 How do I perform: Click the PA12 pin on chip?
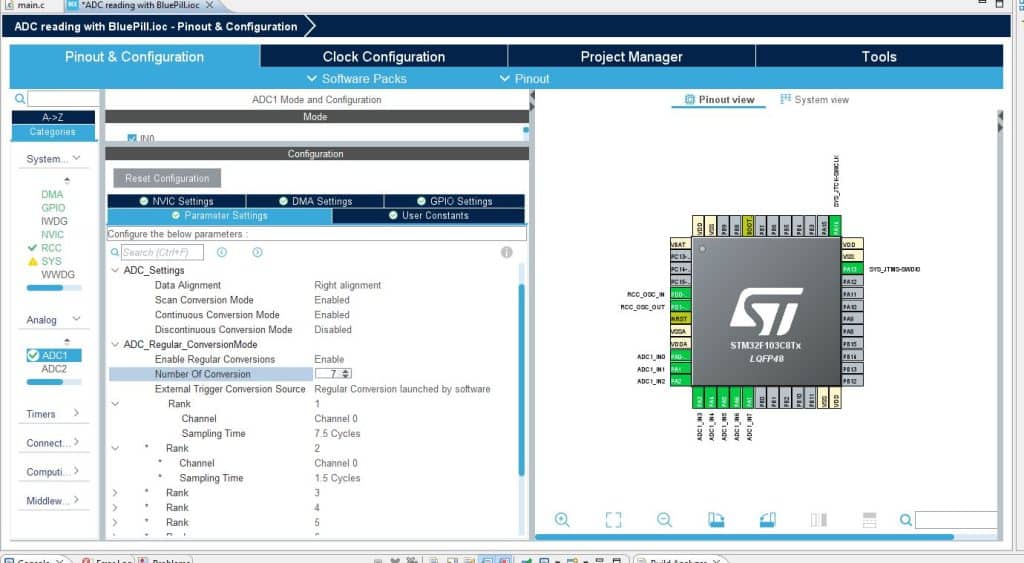tap(852, 282)
